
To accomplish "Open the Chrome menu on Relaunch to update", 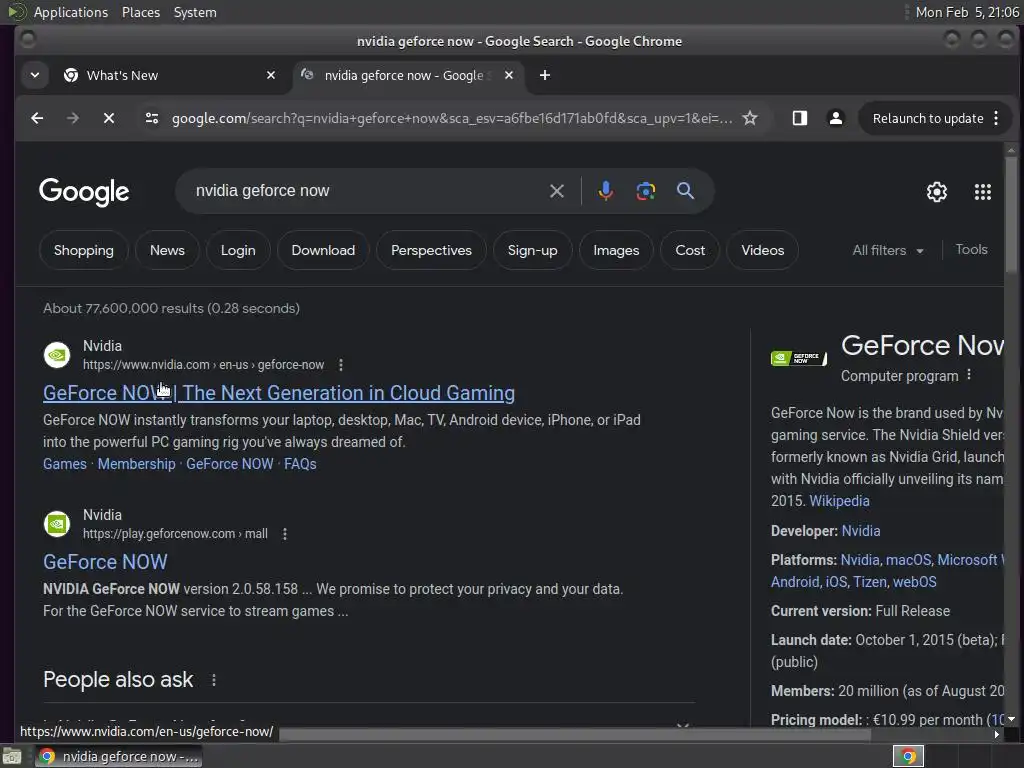I will tap(996, 118).
